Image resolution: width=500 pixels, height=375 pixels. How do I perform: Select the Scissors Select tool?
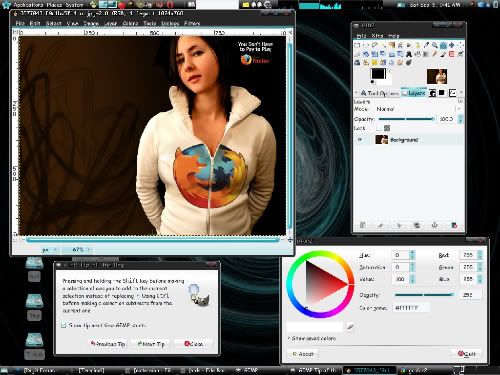400,45
